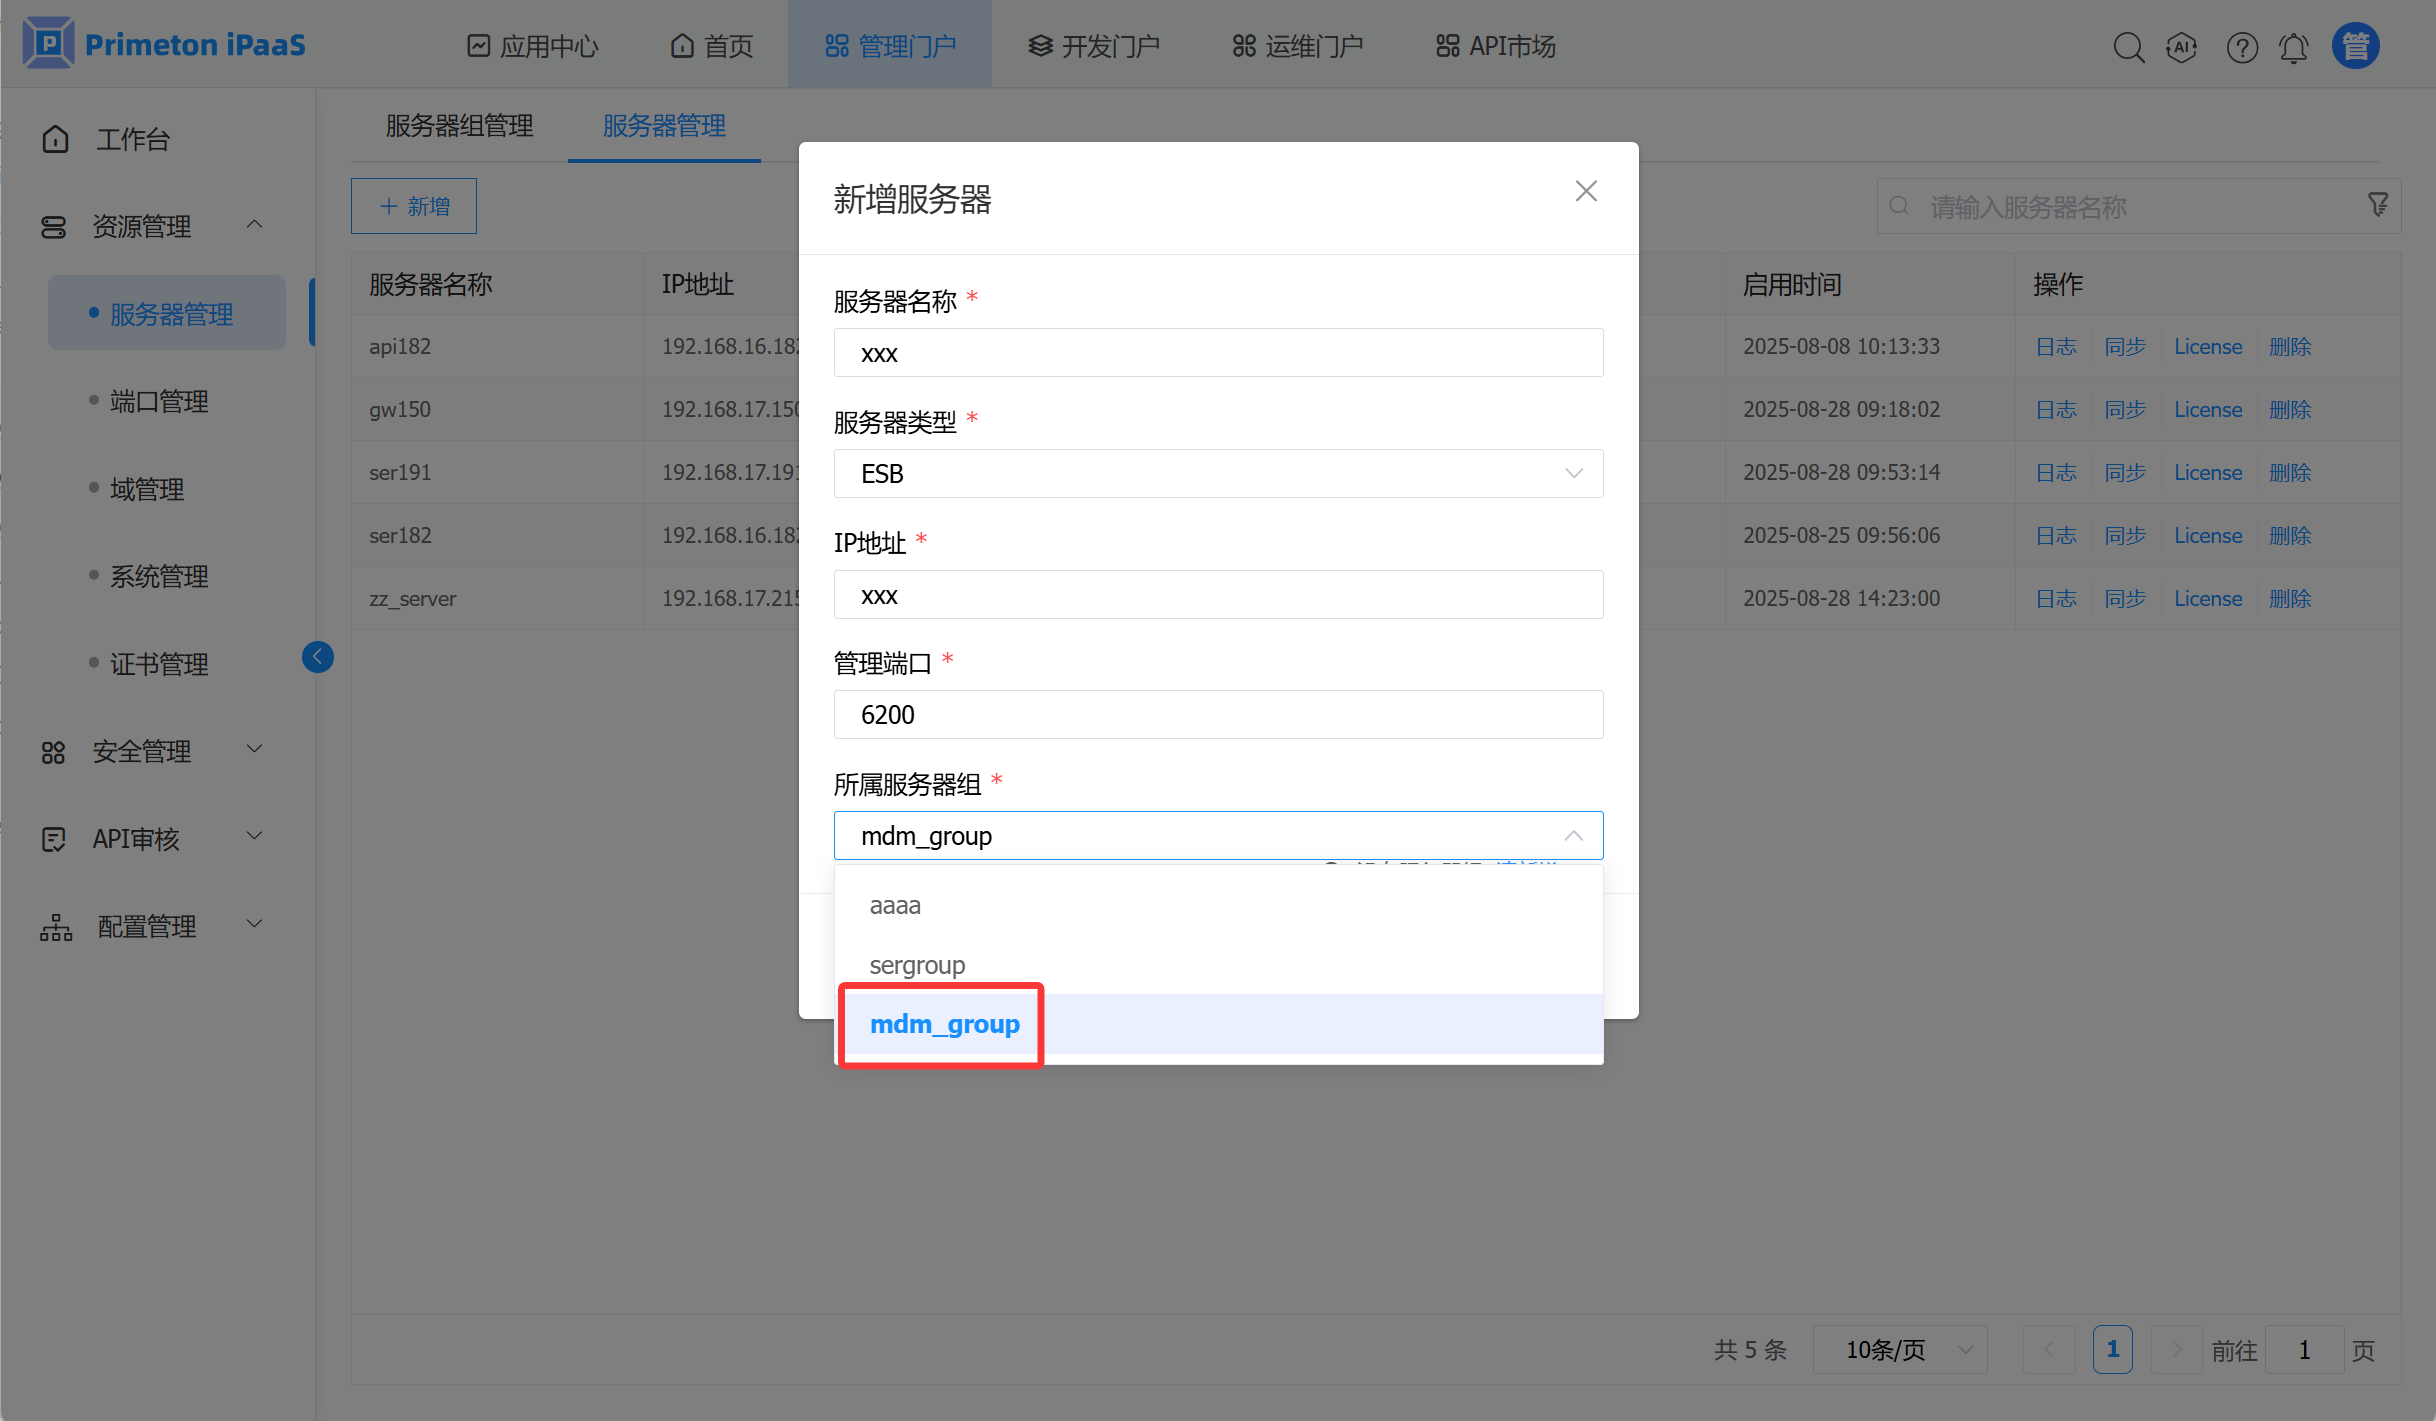Select aaaa from the group list

coord(895,905)
